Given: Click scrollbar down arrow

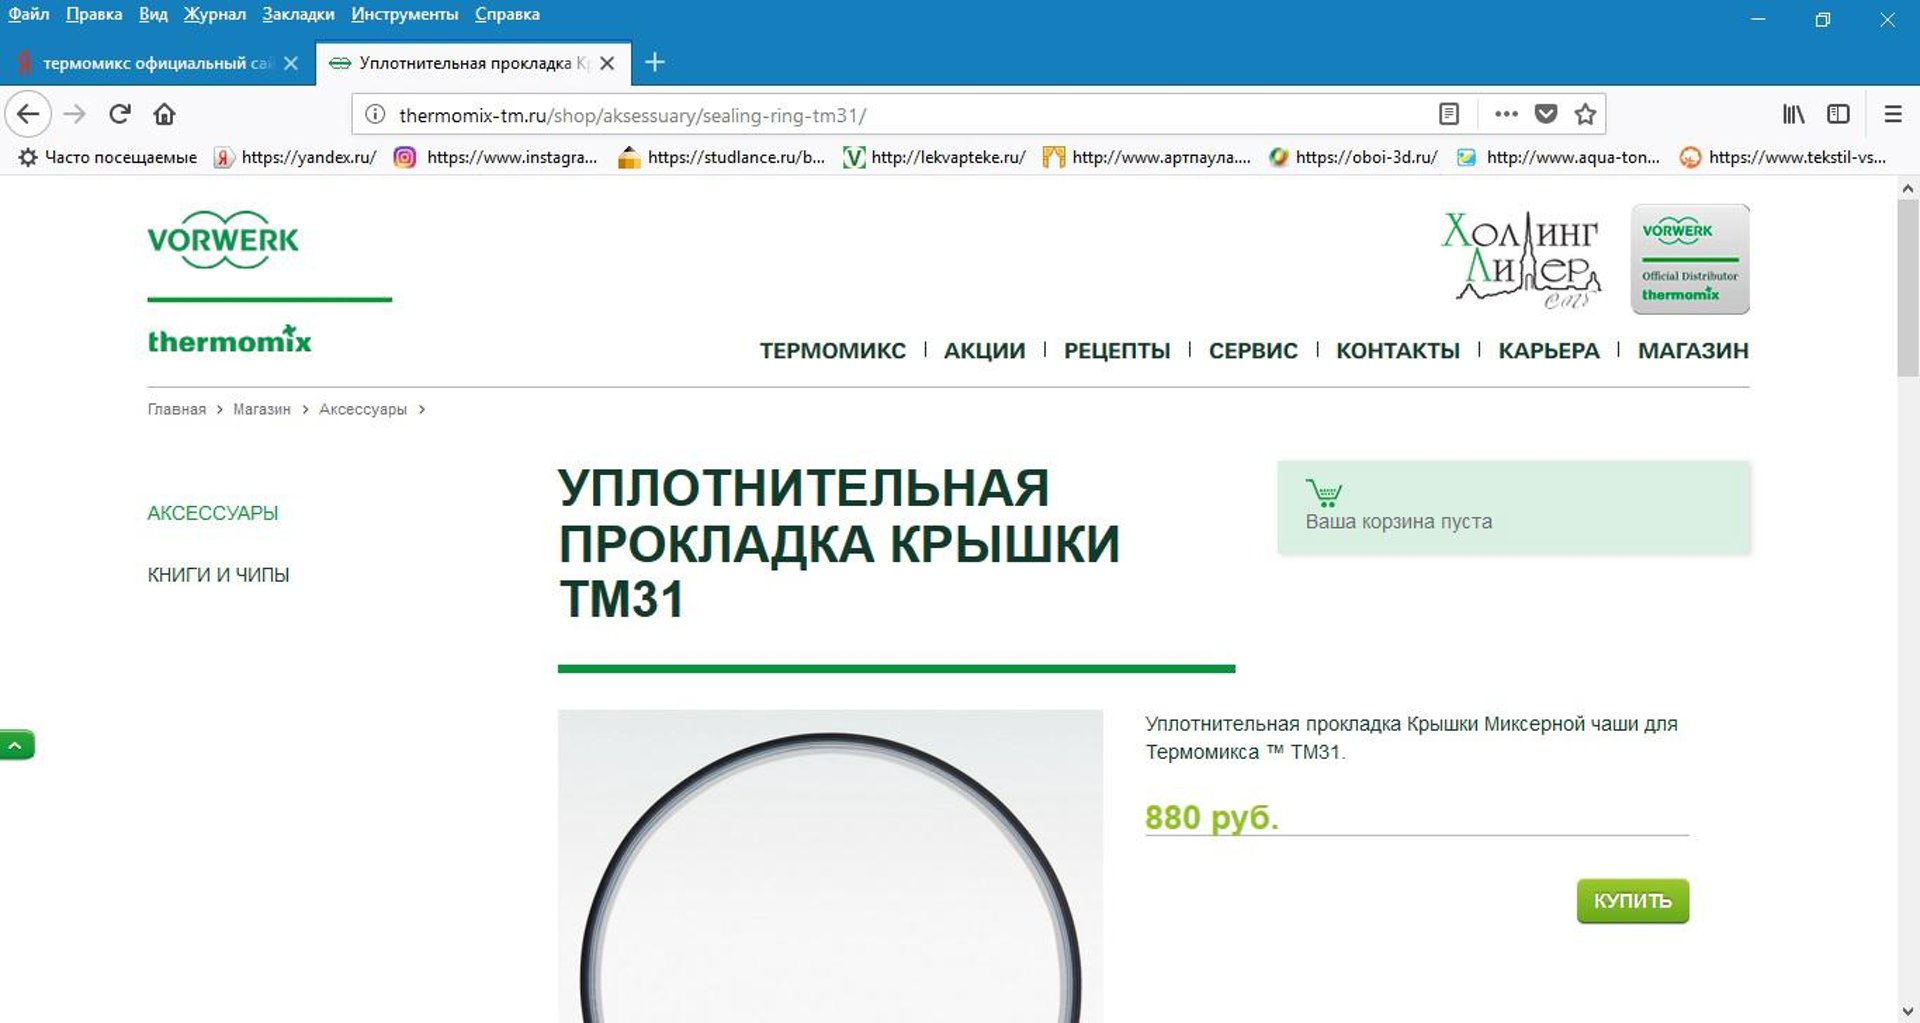Looking at the screenshot, I should point(1907,1011).
